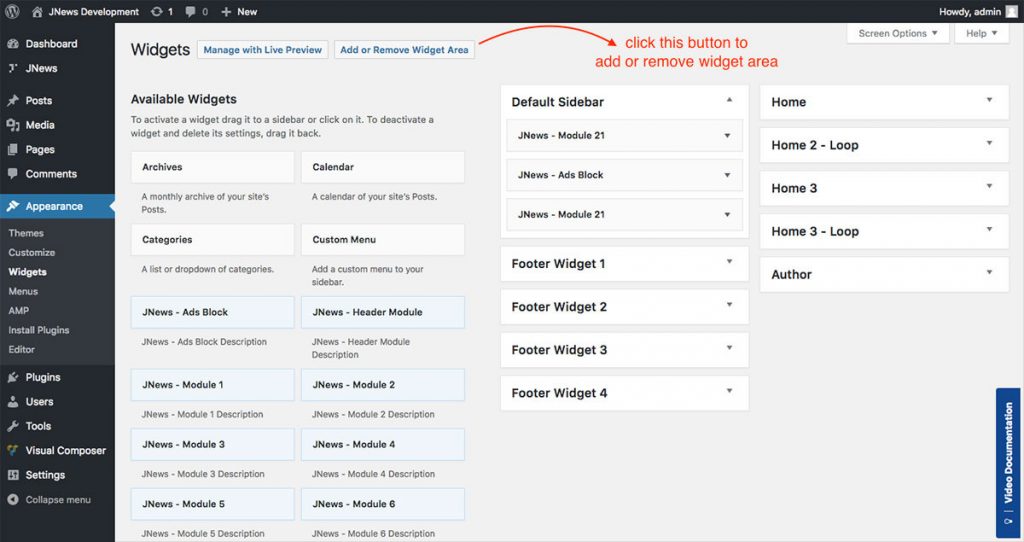Select Customize under Appearance
The width and height of the screenshot is (1024, 542).
click(x=32, y=253)
